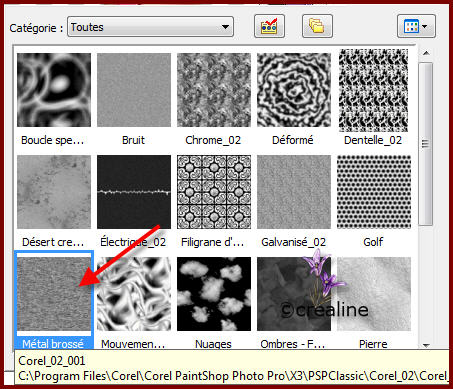Select the Métal brossé texture thumbnail
Screen dimensions: 453x389
pos(54,294)
